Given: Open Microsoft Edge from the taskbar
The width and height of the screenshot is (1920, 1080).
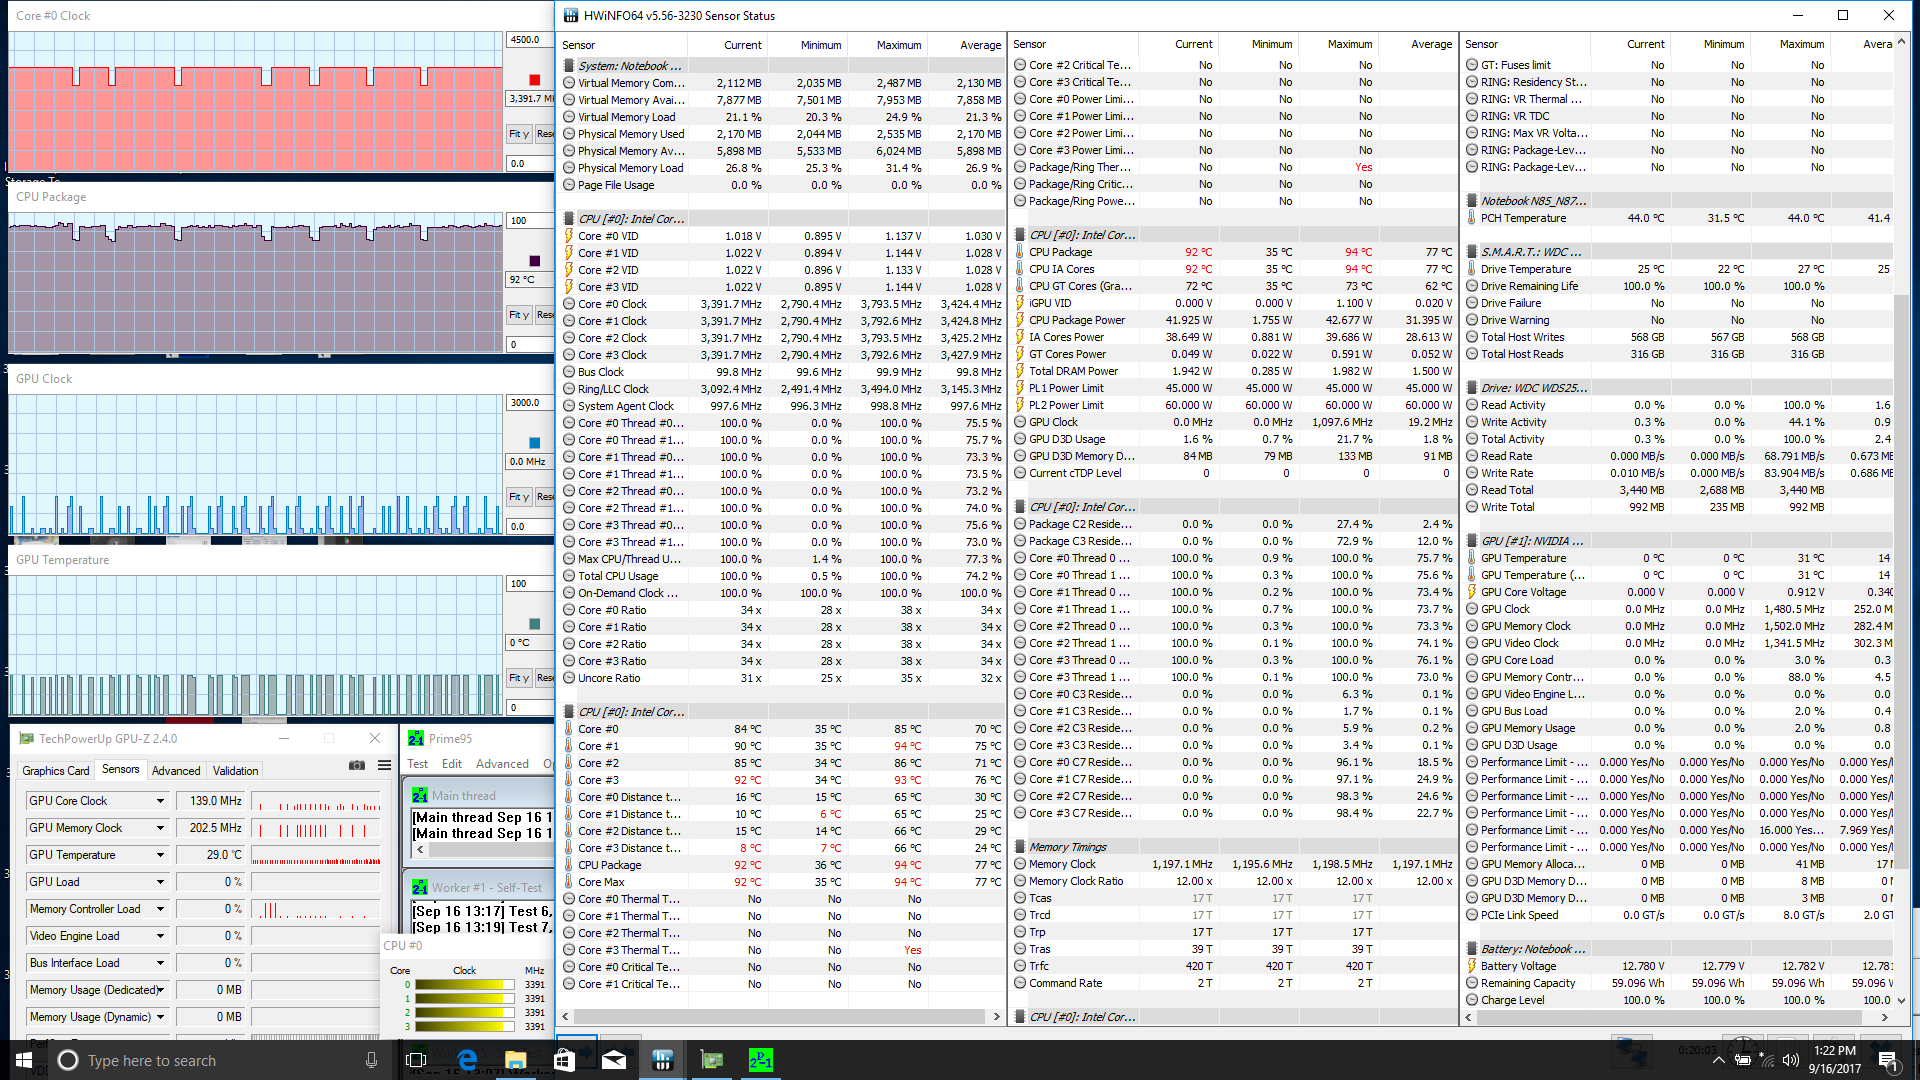Looking at the screenshot, I should 467,1060.
